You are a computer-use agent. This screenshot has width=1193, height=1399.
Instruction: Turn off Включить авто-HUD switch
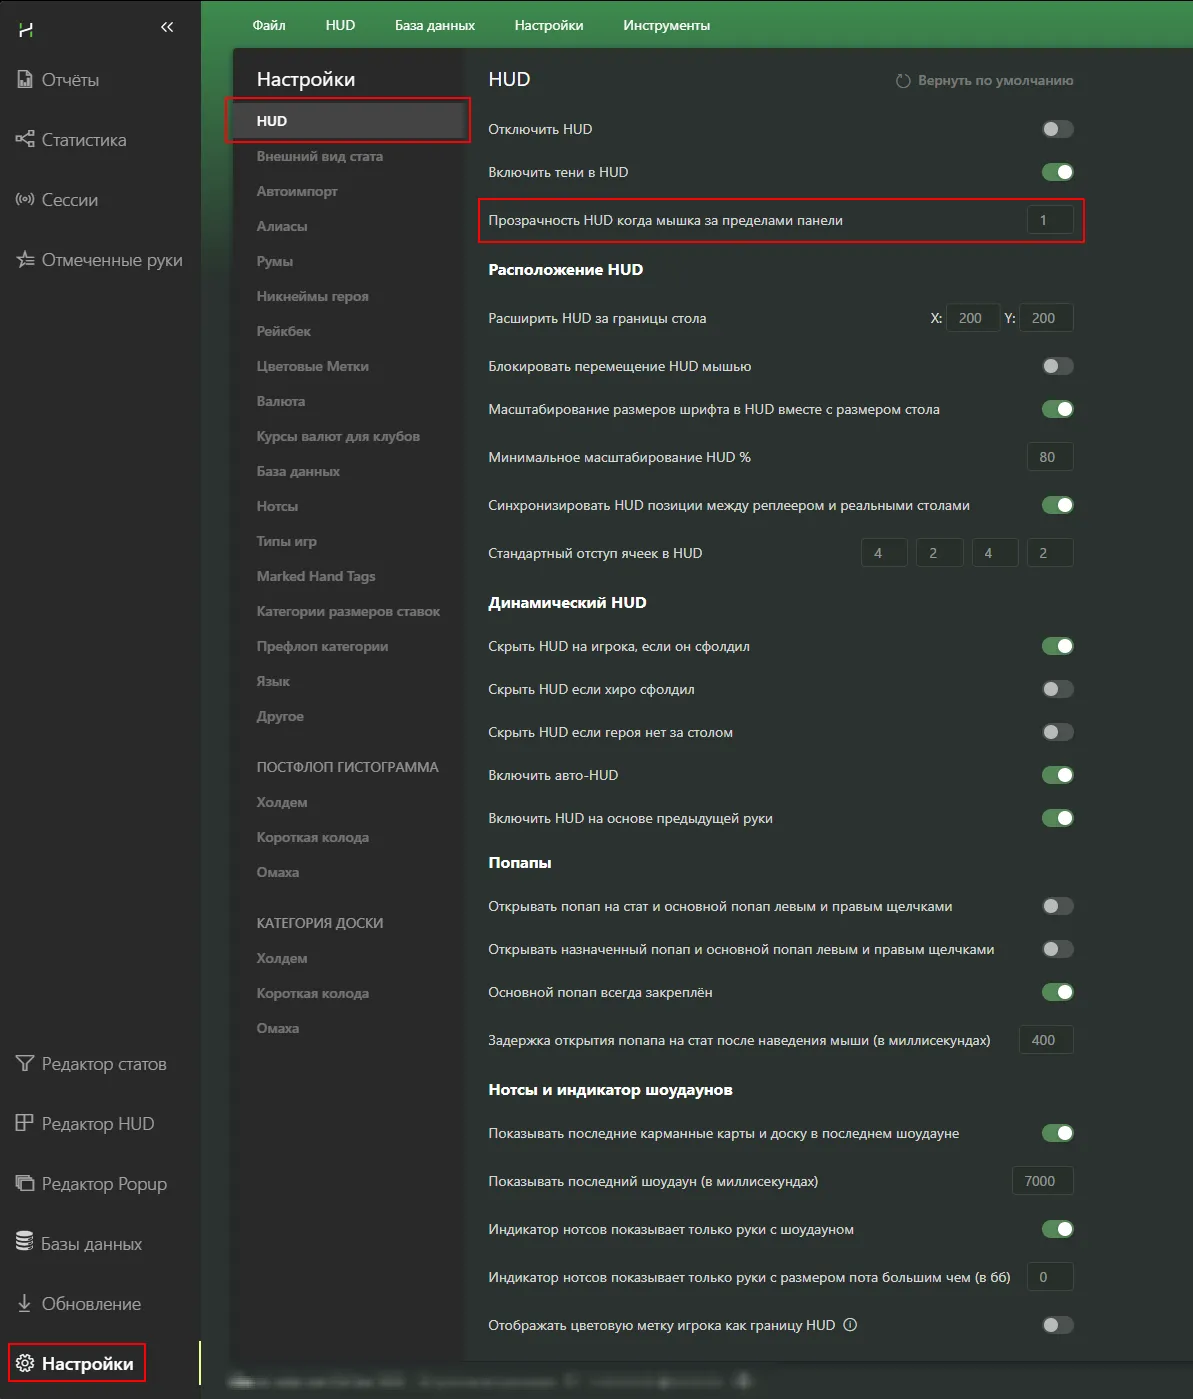pos(1057,775)
